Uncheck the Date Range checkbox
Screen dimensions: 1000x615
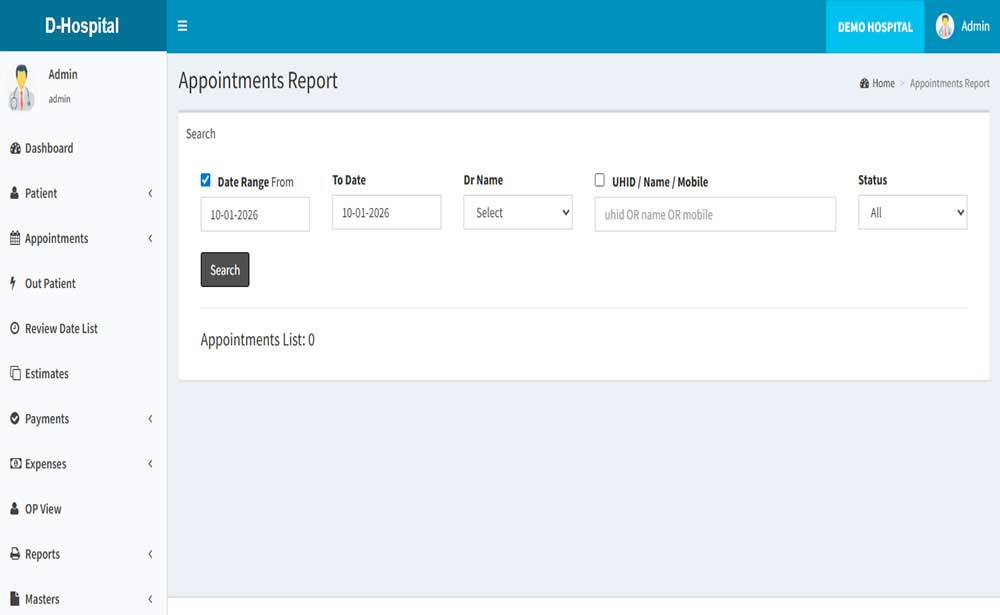[206, 181]
